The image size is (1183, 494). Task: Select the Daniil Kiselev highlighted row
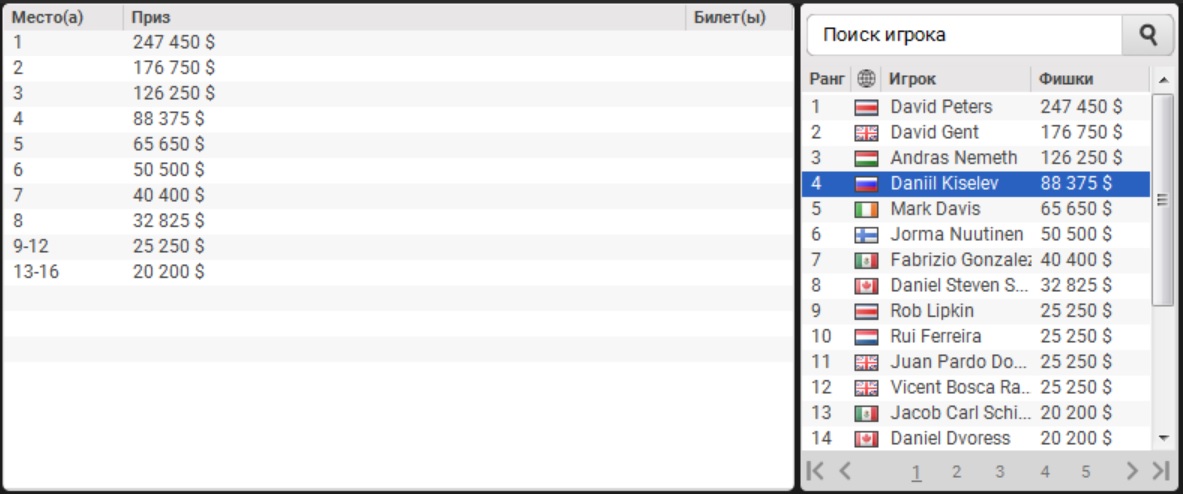(x=976, y=183)
